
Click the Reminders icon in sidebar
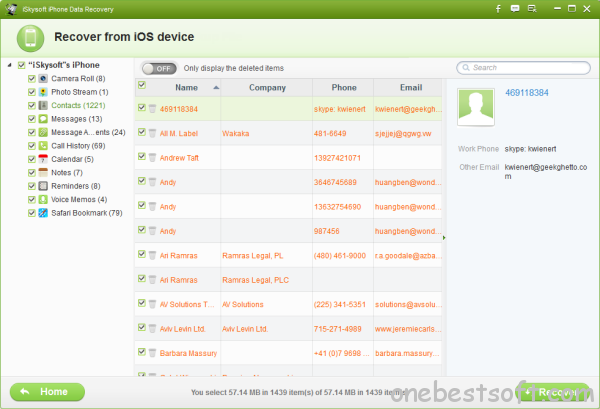[x=43, y=186]
